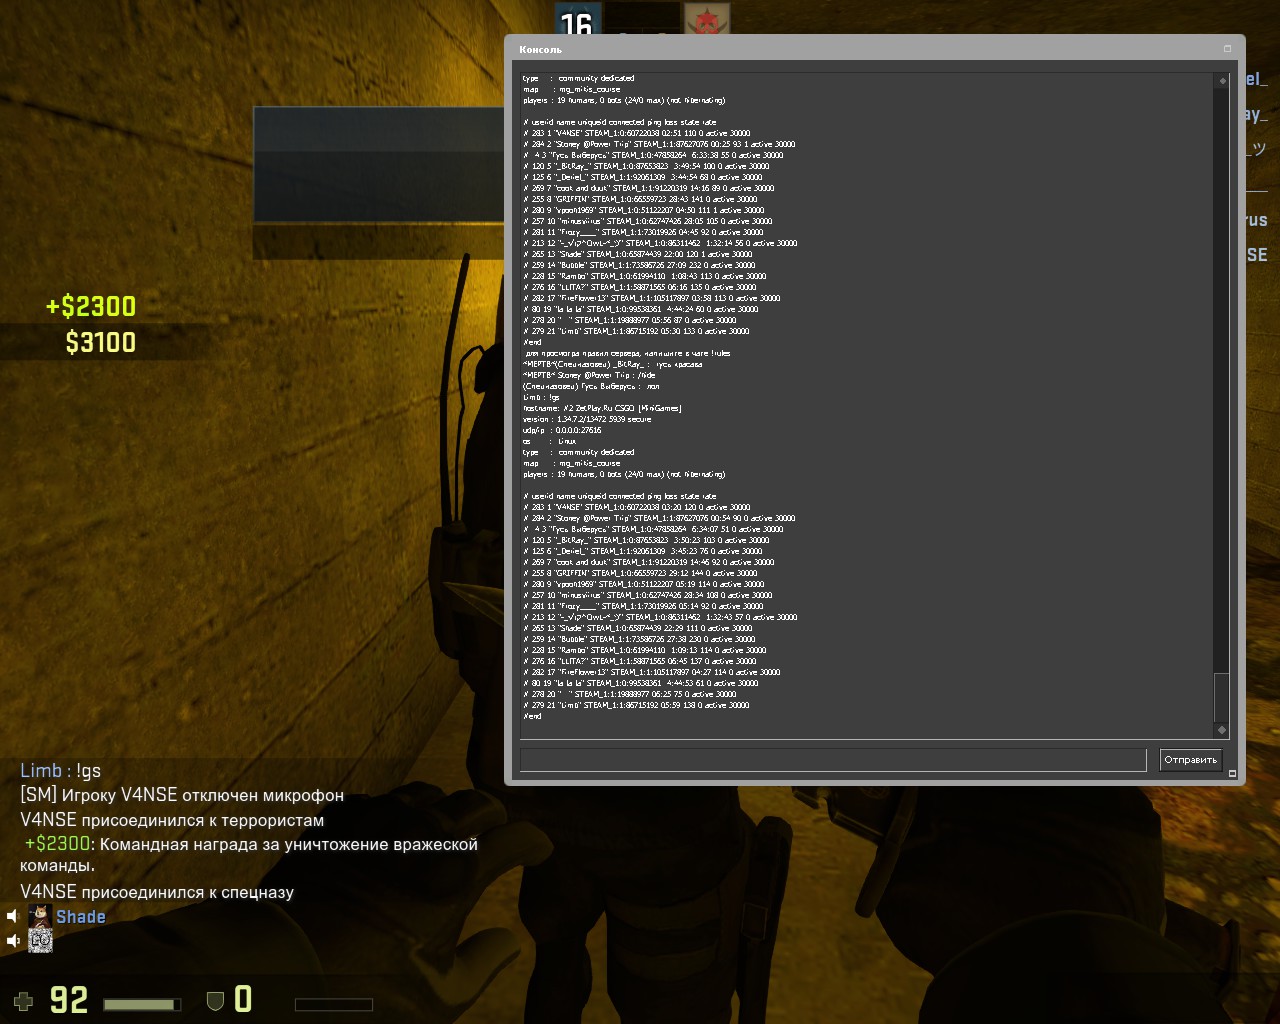
Task: Click the blue team score 16
Action: [576, 22]
